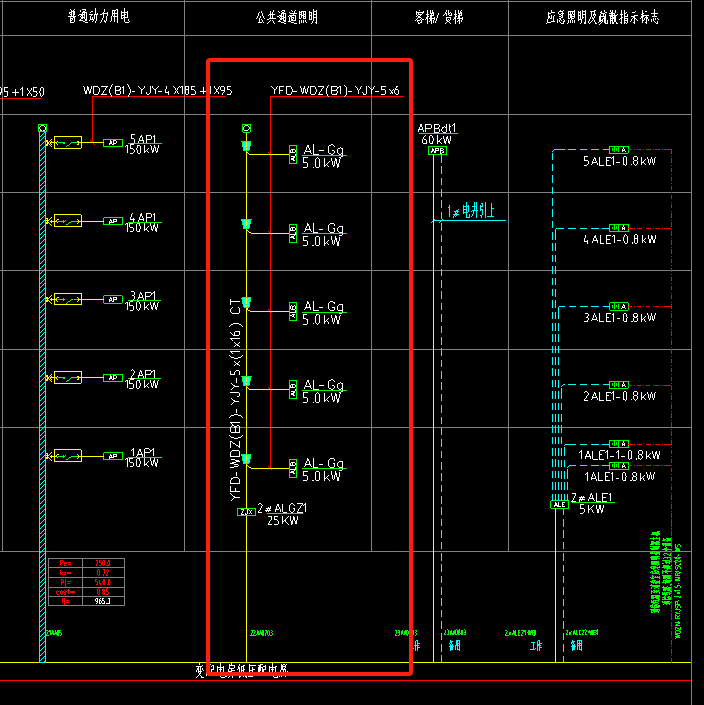This screenshot has width=704, height=705.
Task: Select the APB box under APBdt1 60kW
Action: (x=437, y=151)
